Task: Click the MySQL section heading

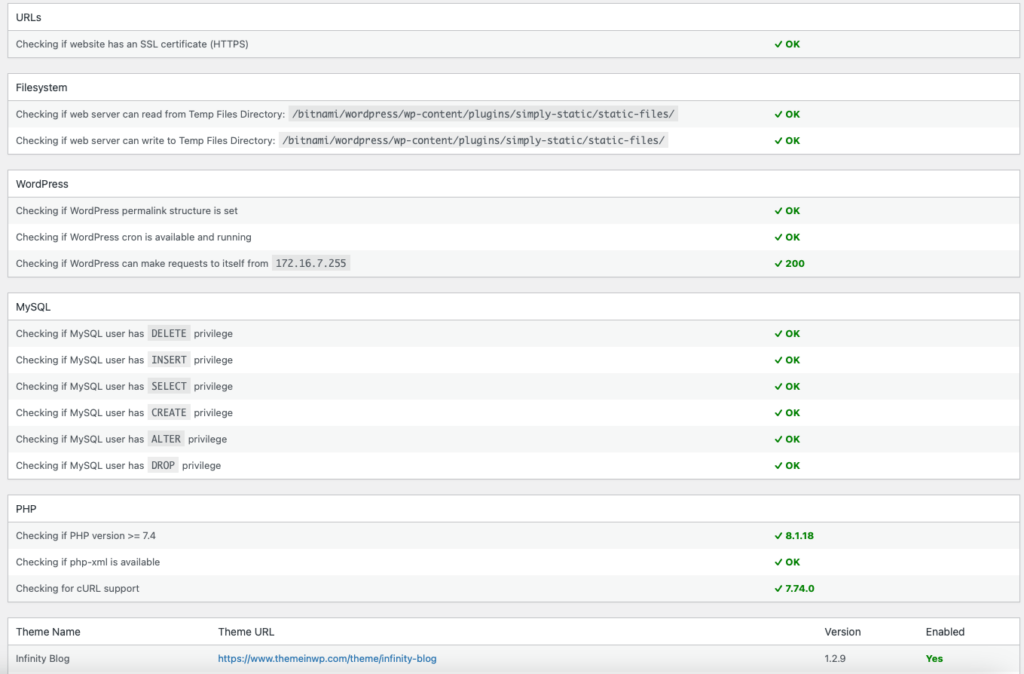Action: point(33,306)
